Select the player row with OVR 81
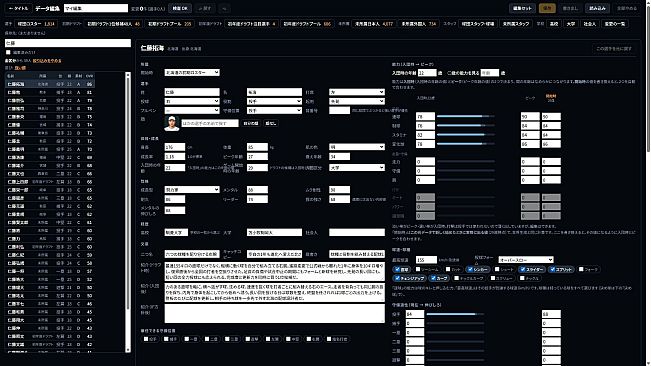 [x=50, y=92]
